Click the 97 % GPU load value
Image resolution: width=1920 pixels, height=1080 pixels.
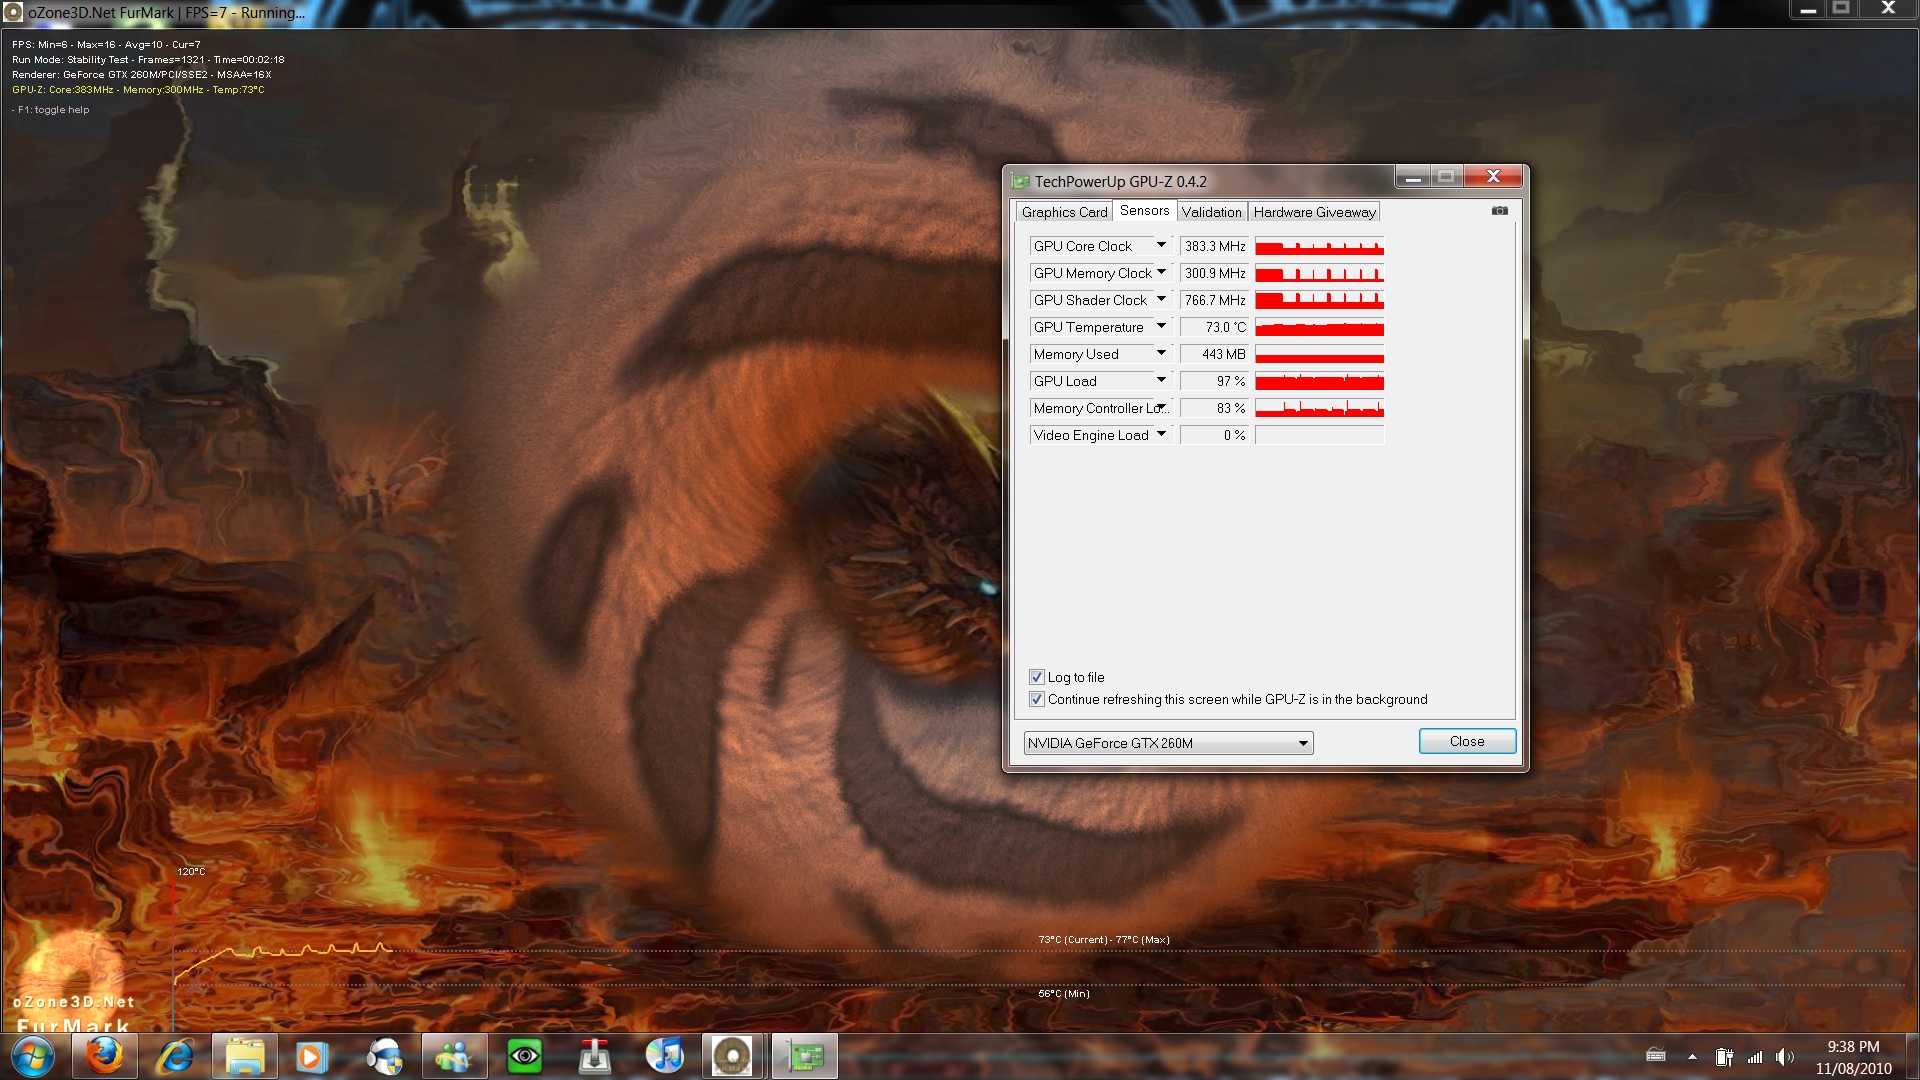click(x=1214, y=381)
